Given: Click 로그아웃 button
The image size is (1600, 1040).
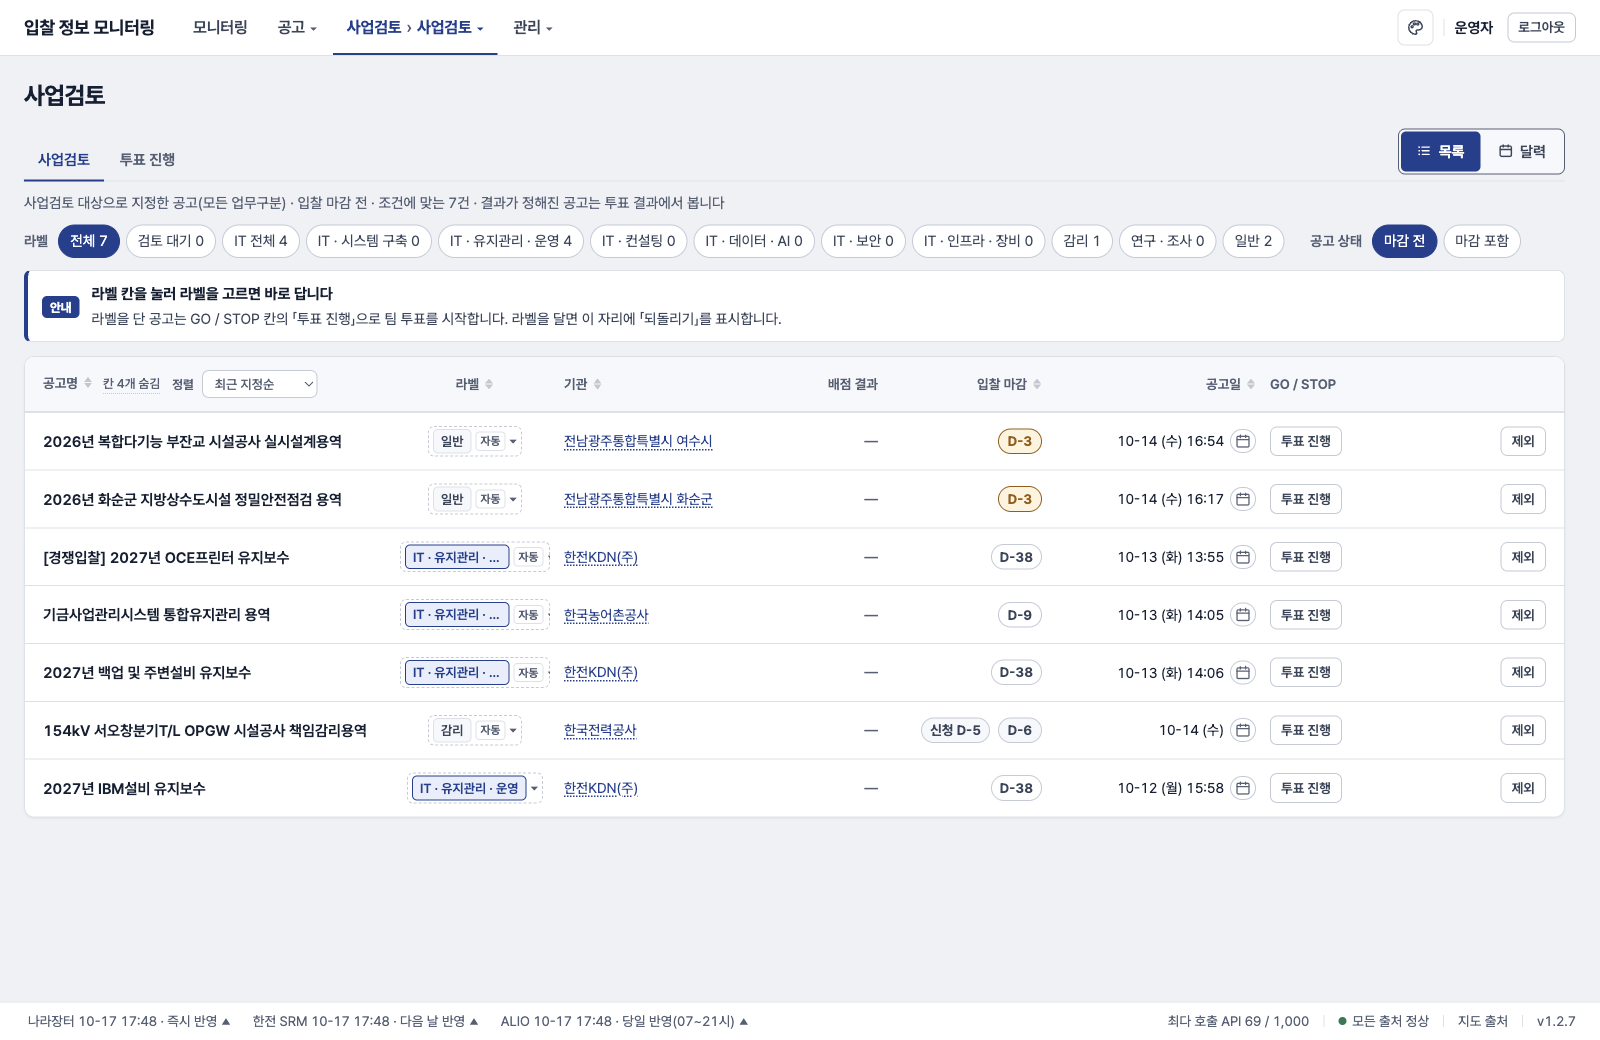Looking at the screenshot, I should pos(1541,28).
